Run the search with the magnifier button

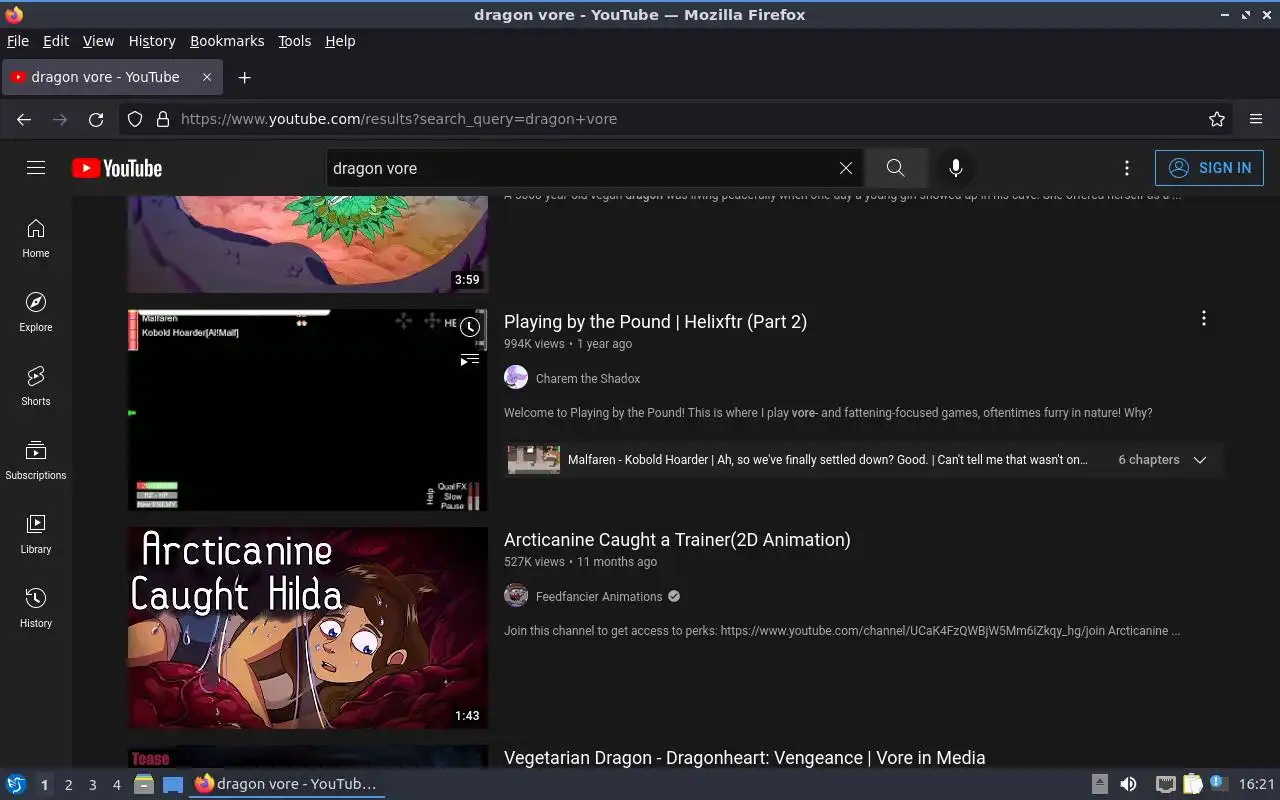pyautogui.click(x=895, y=168)
